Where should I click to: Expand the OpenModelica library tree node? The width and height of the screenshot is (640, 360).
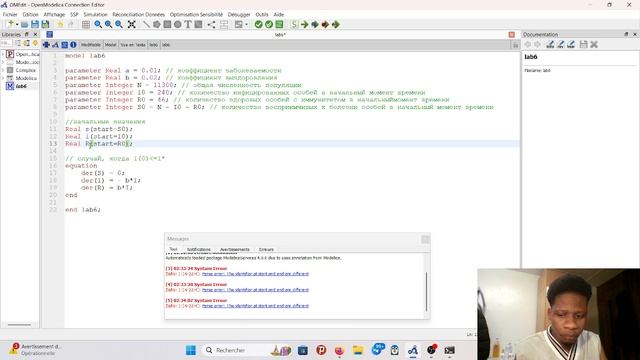coord(3,54)
